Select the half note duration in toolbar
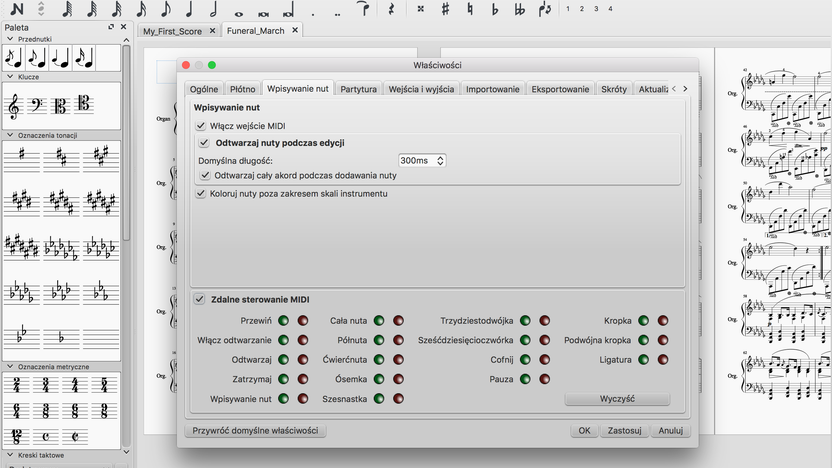Image resolution: width=832 pixels, height=468 pixels. (x=213, y=8)
